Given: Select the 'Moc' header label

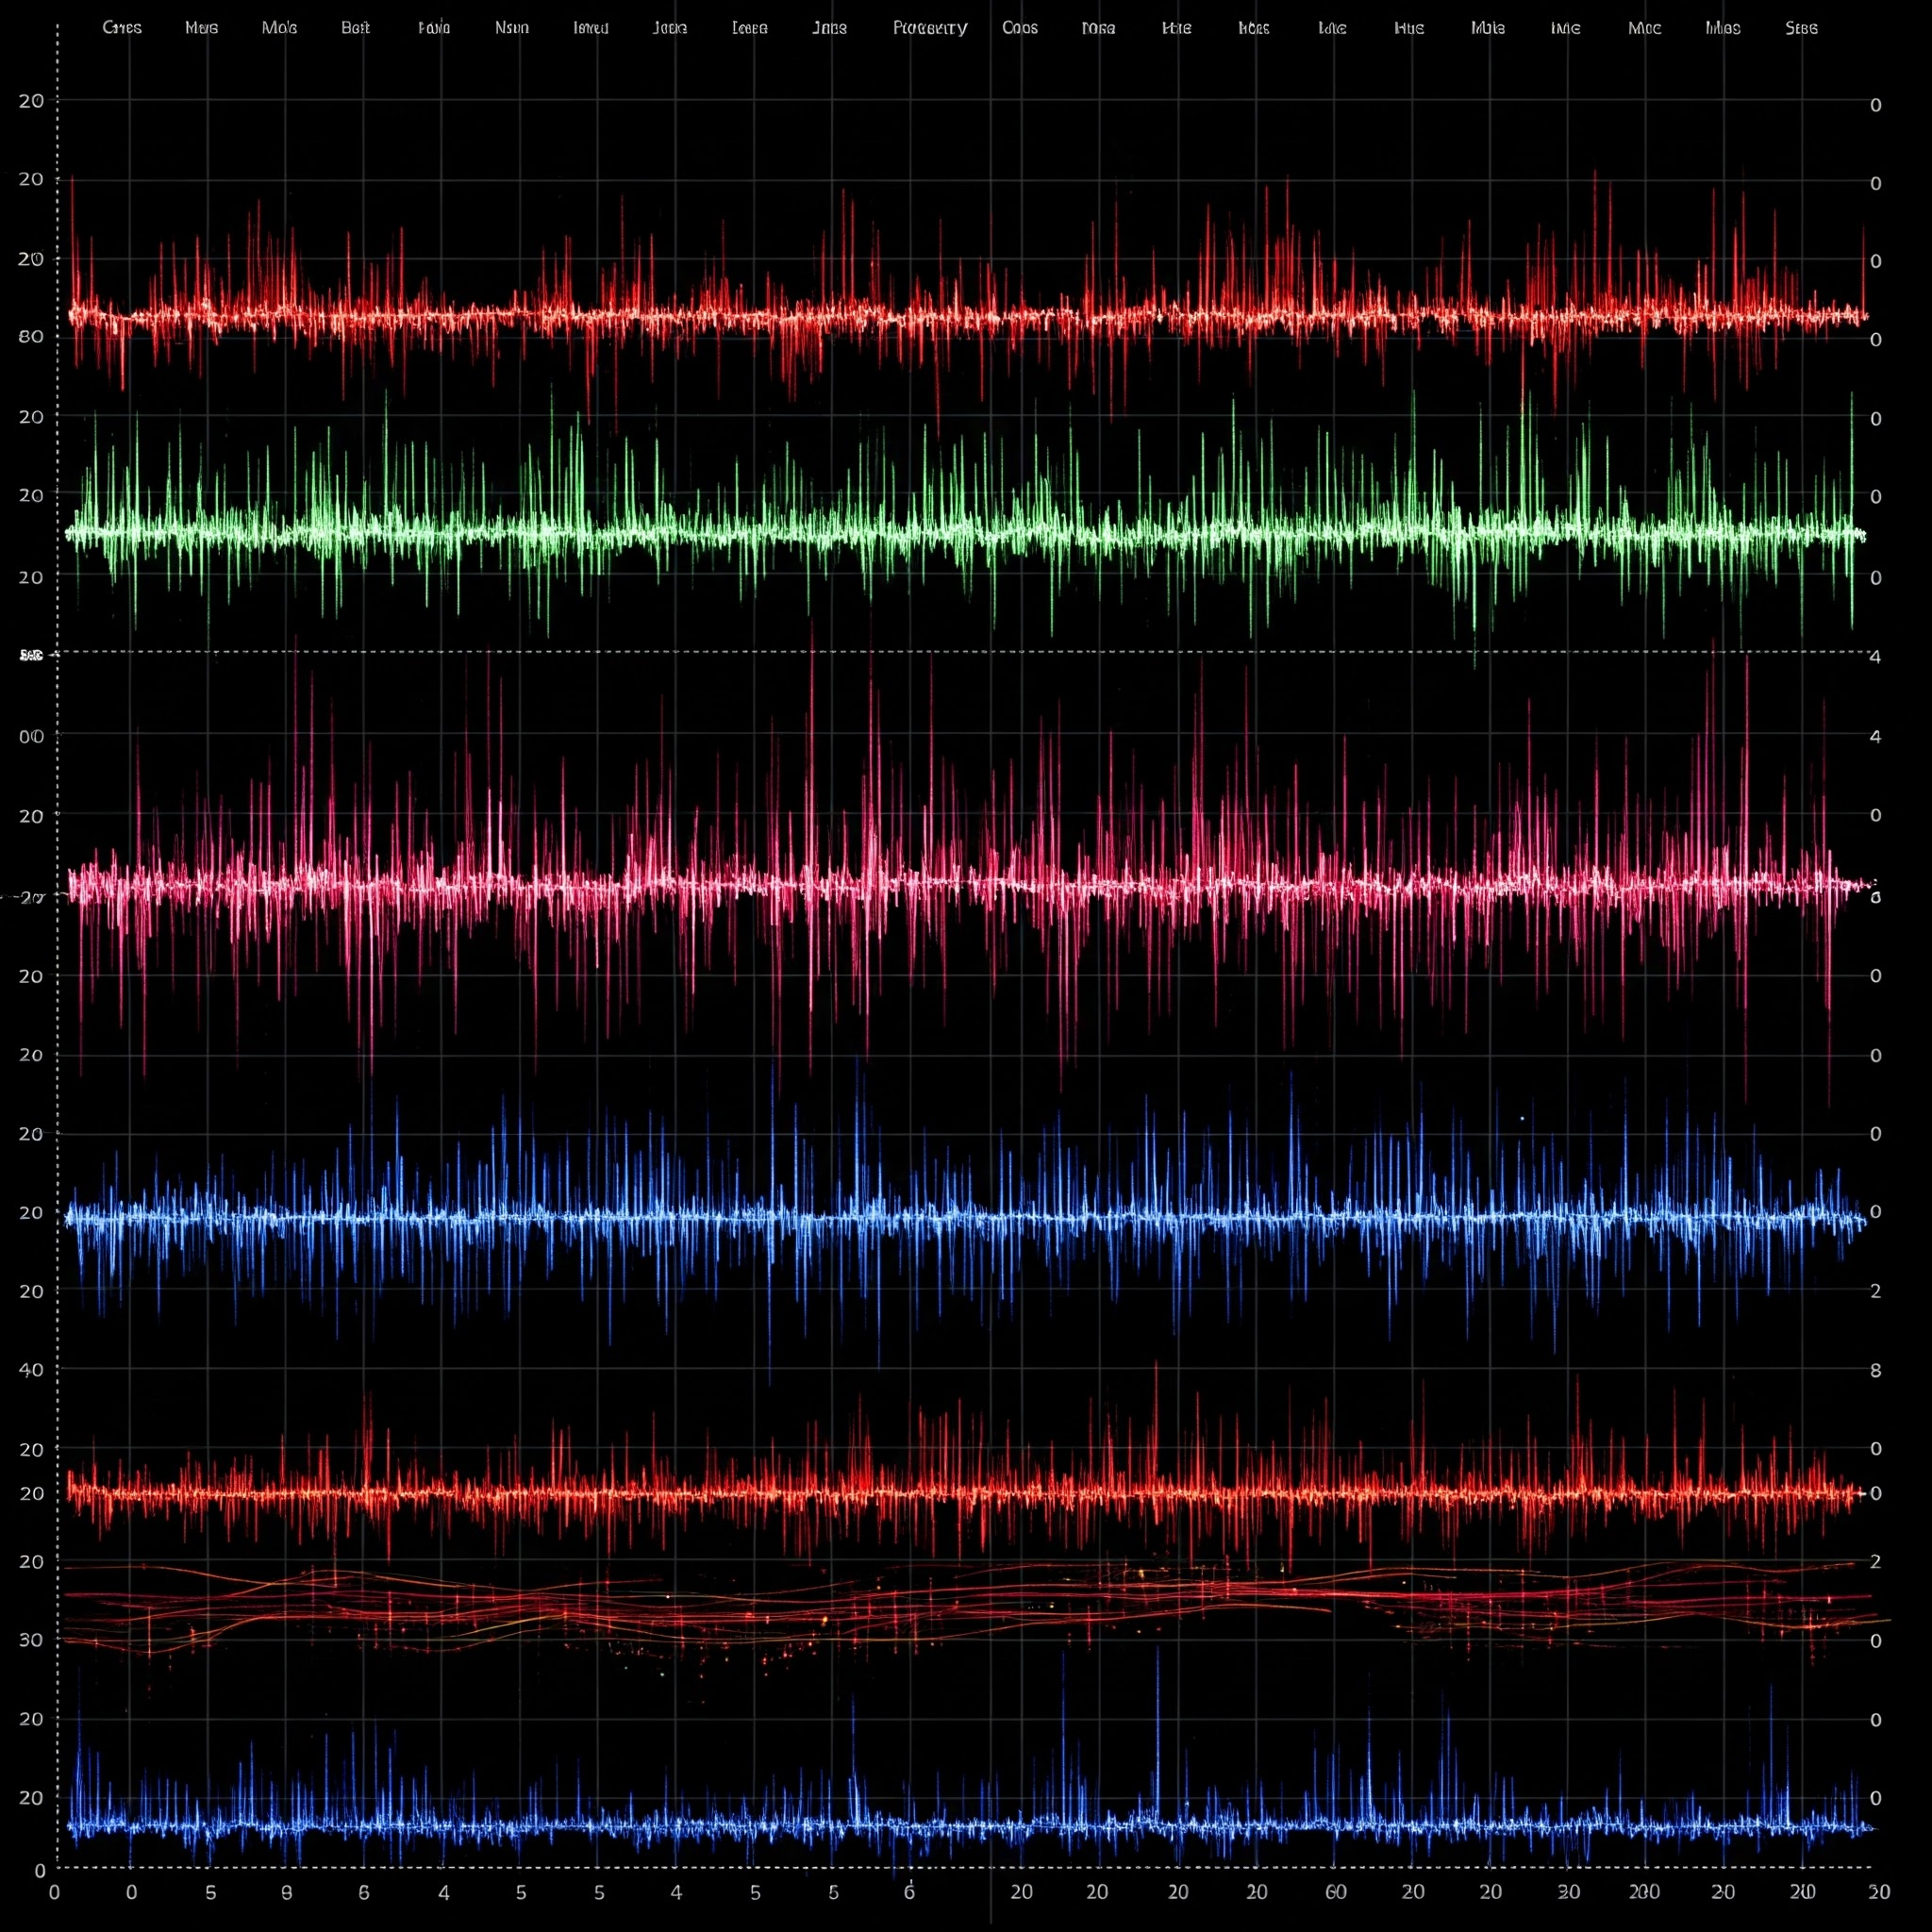Looking at the screenshot, I should (1644, 28).
